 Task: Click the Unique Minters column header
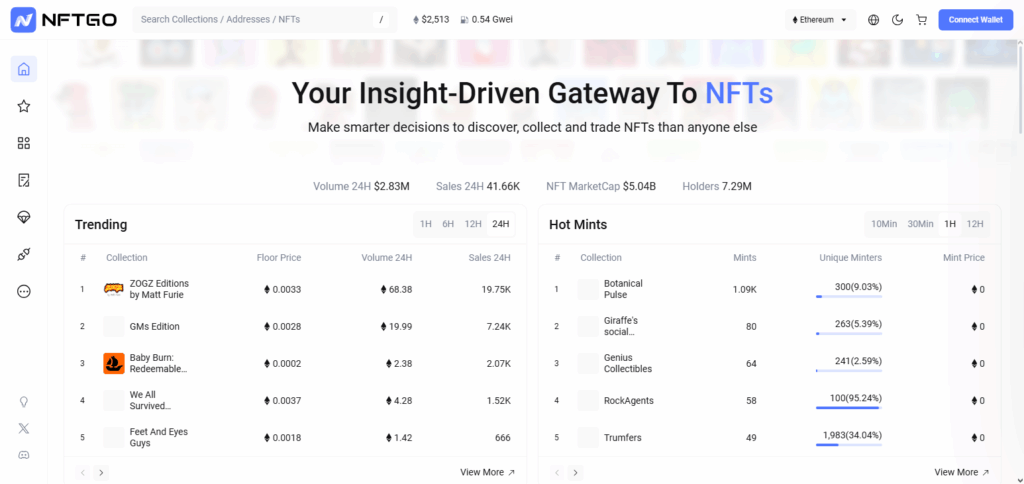coord(850,258)
